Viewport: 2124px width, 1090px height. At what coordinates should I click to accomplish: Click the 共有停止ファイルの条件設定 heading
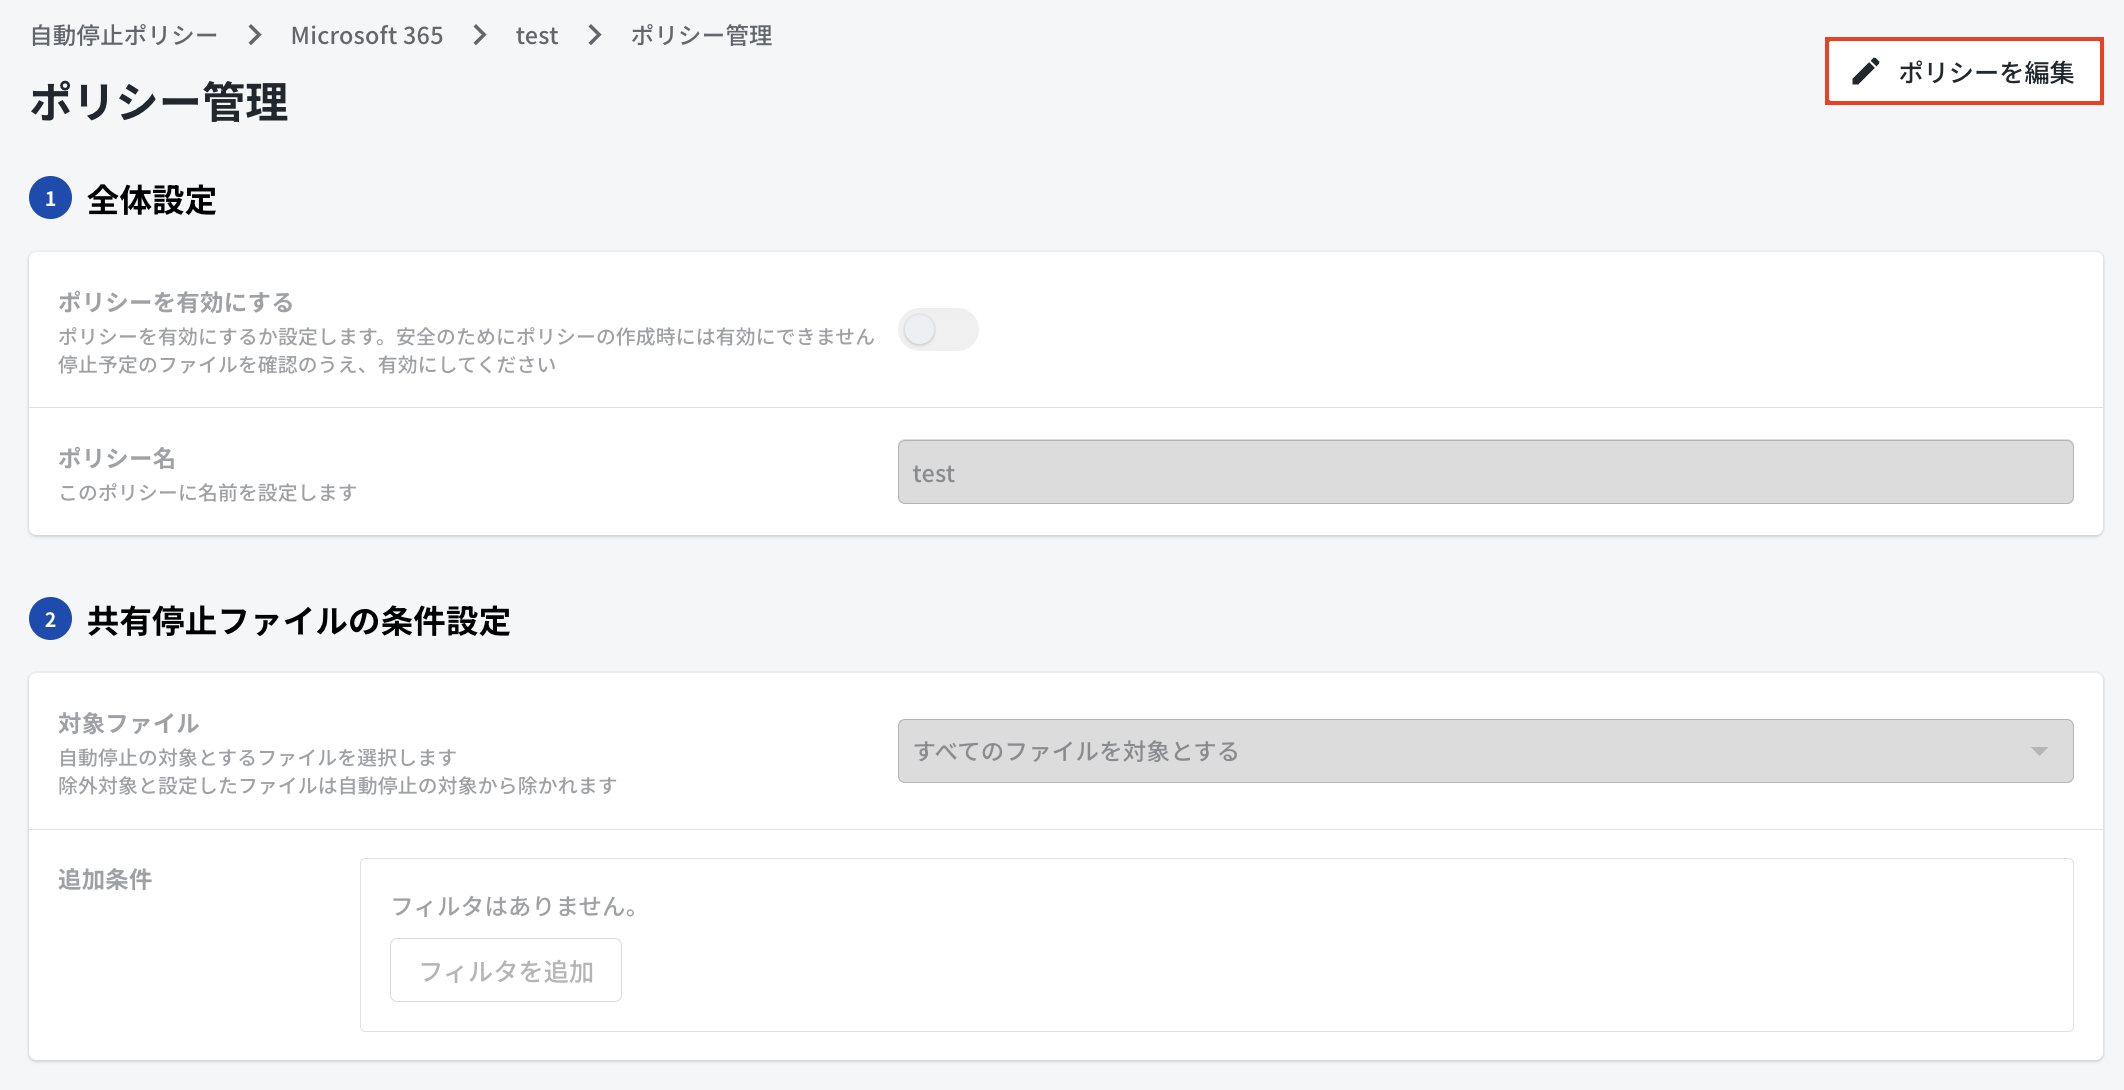[x=298, y=620]
